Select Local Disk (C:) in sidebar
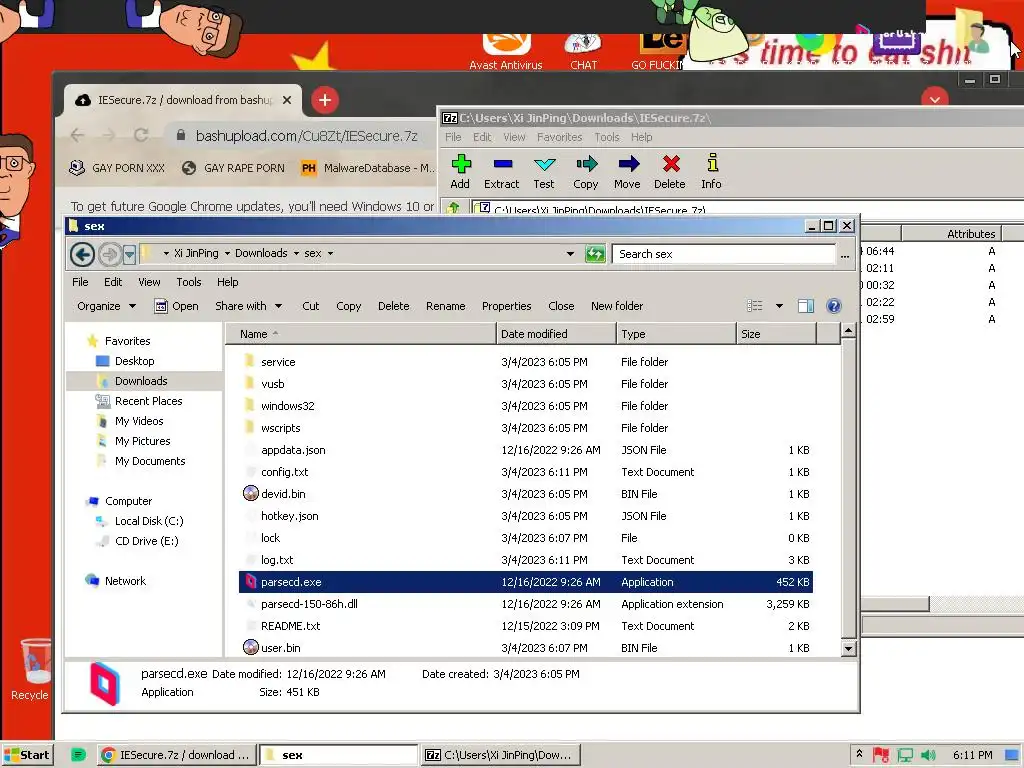This screenshot has height=768, width=1024. click(149, 521)
